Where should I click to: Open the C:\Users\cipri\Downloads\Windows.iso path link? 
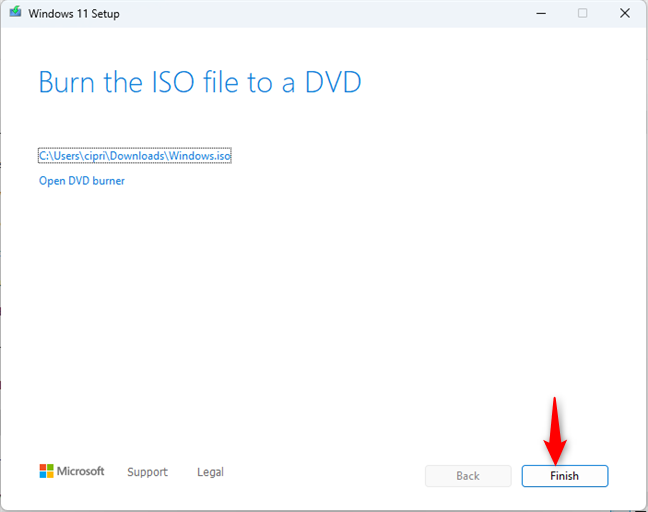pos(135,155)
